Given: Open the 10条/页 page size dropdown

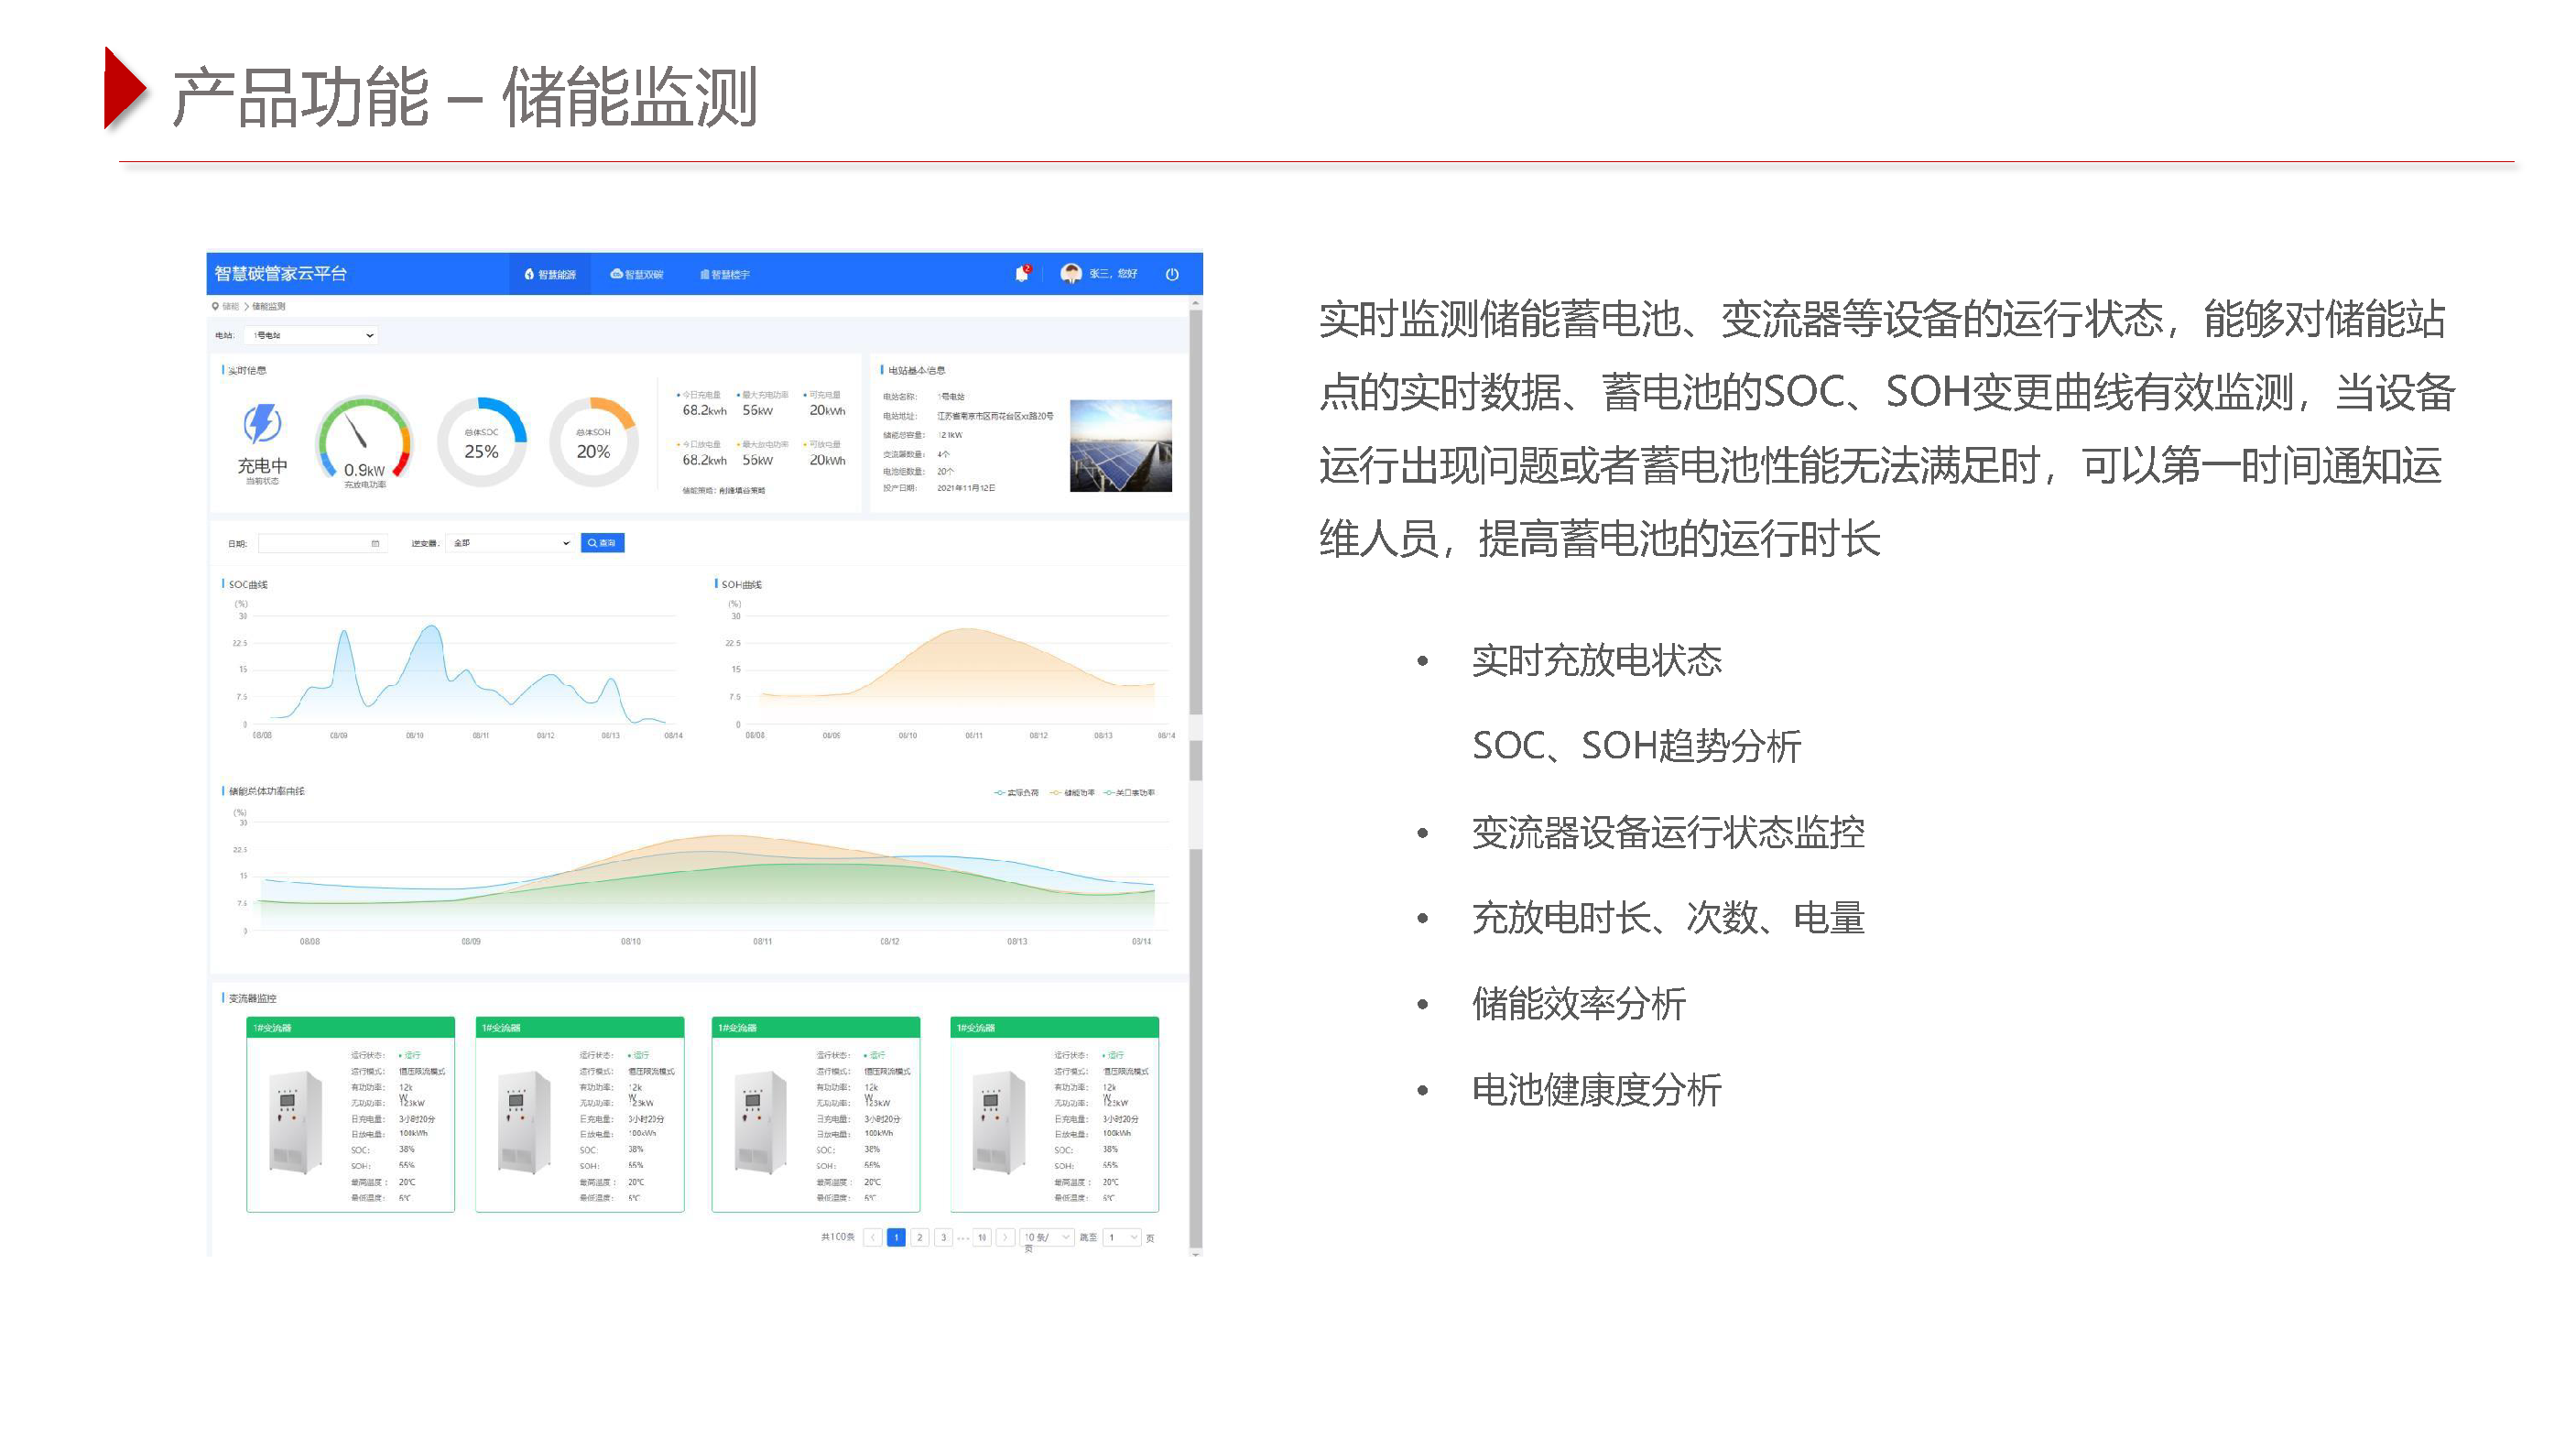Looking at the screenshot, I should point(1046,1237).
